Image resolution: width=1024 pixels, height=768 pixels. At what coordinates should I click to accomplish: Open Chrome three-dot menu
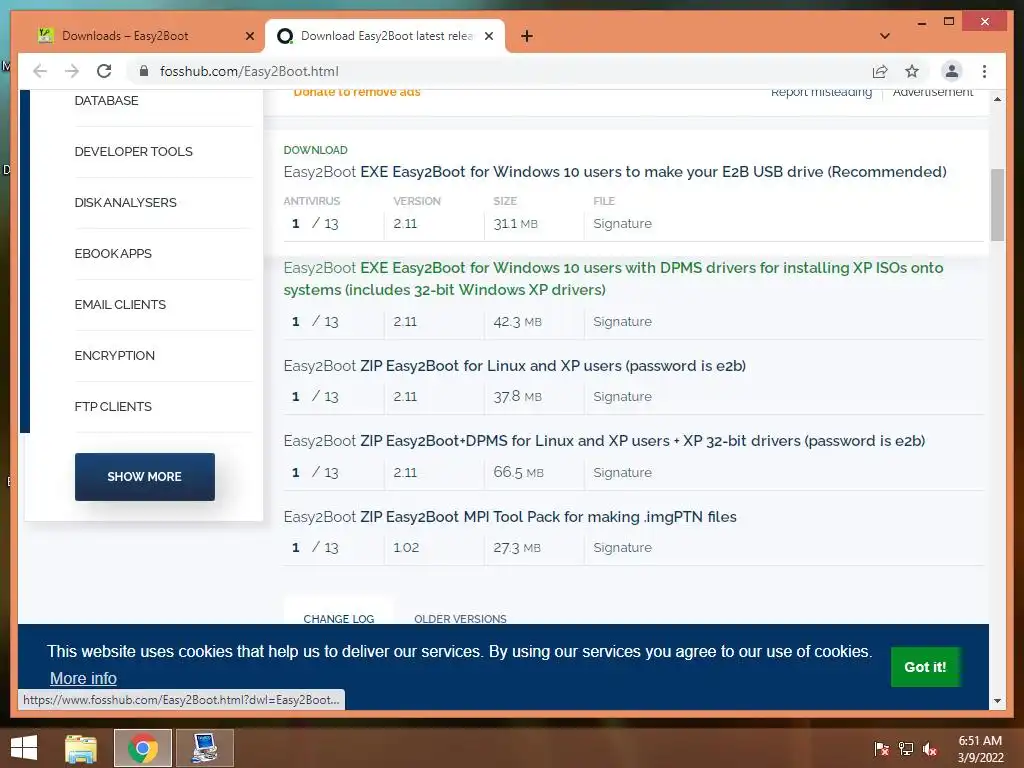tap(984, 71)
